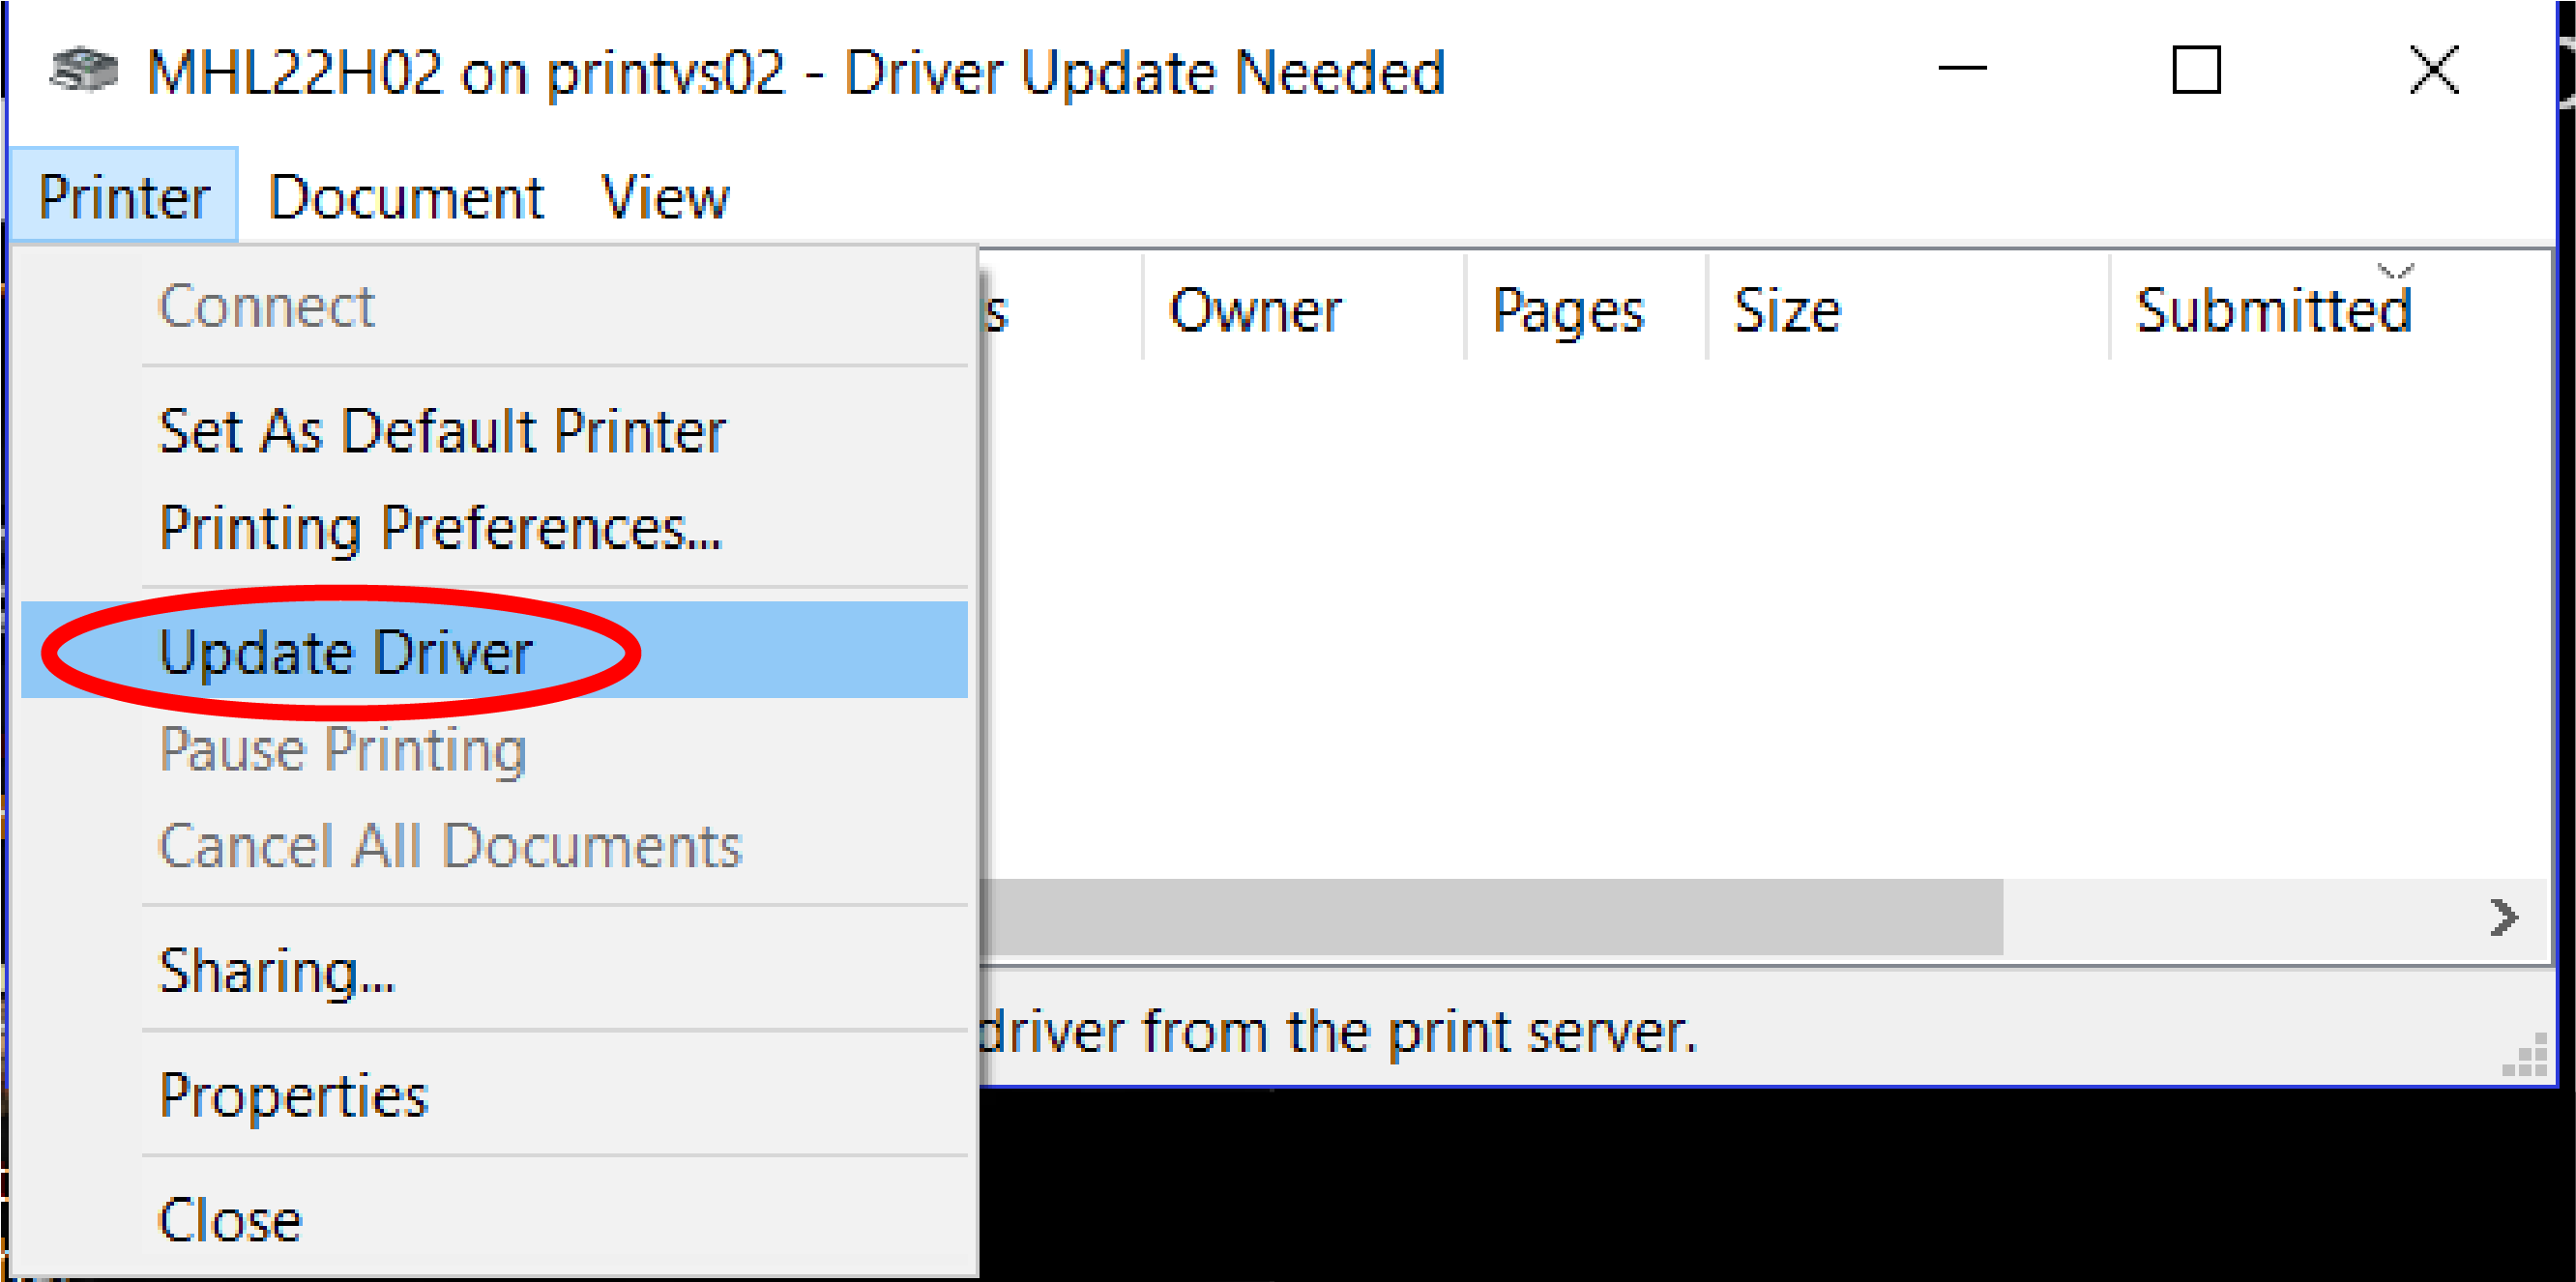Viewport: 2576px width, 1282px height.
Task: Open the Printer menu
Action: [124, 197]
